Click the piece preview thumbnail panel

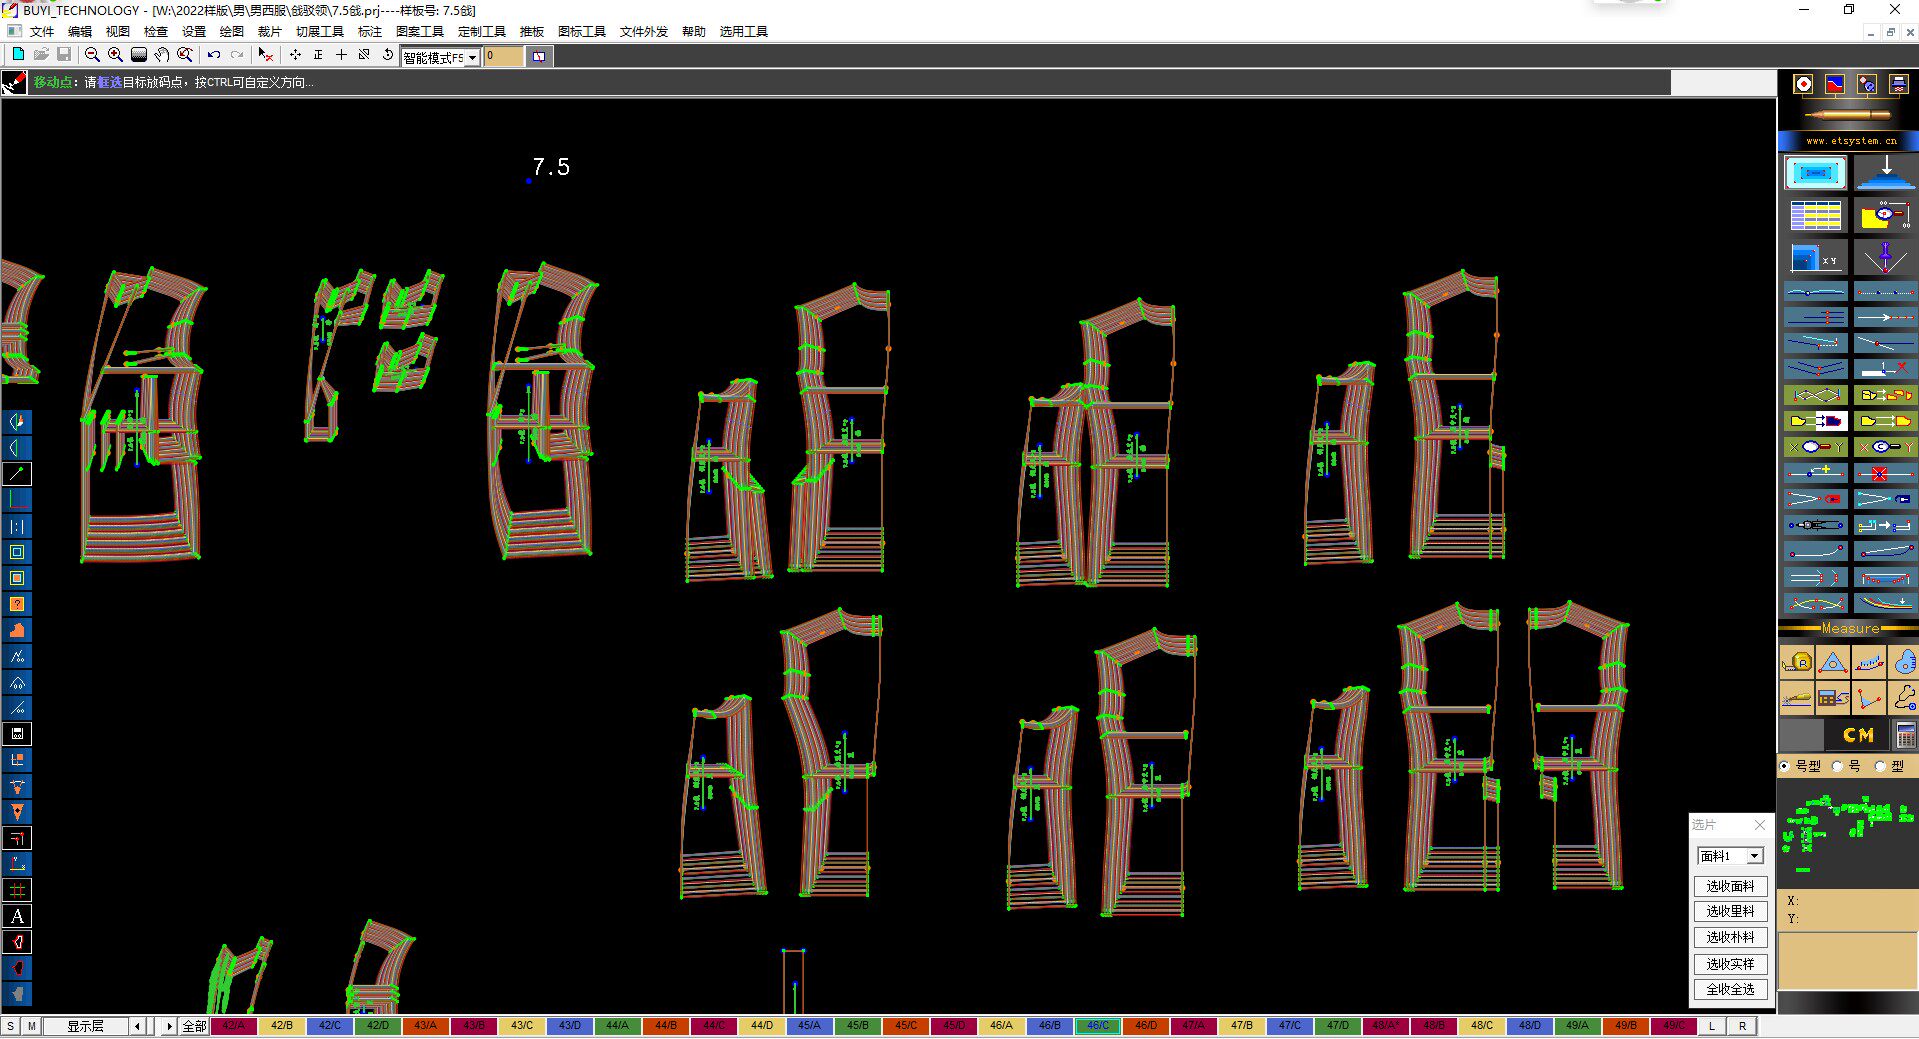coord(1847,832)
